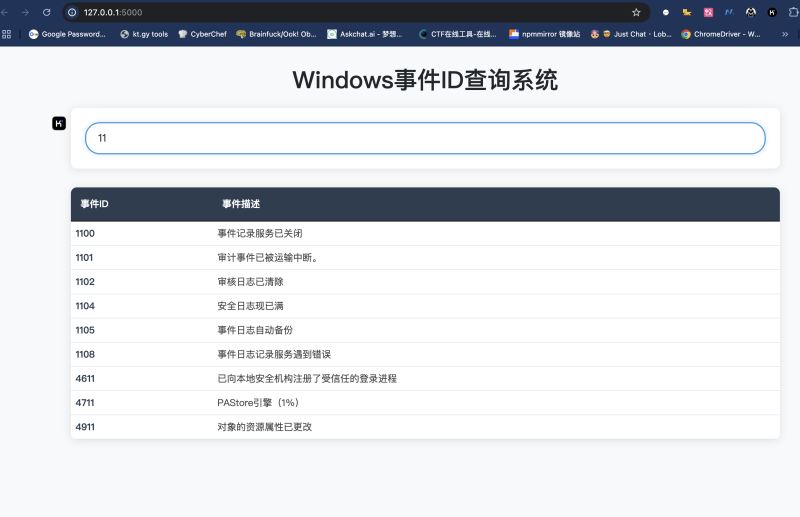Viewport: 800px width, 517px height.
Task: Click the pink extension icon in toolbar
Action: (x=708, y=12)
